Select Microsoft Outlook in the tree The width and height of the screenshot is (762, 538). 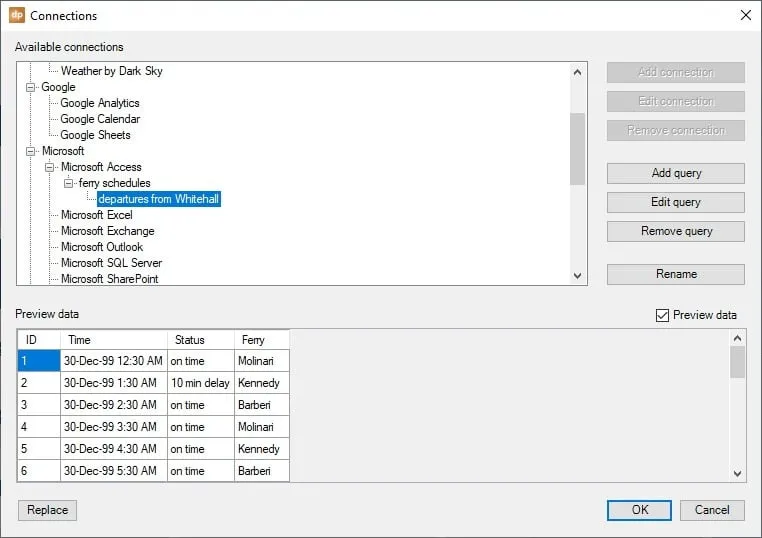click(x=102, y=247)
